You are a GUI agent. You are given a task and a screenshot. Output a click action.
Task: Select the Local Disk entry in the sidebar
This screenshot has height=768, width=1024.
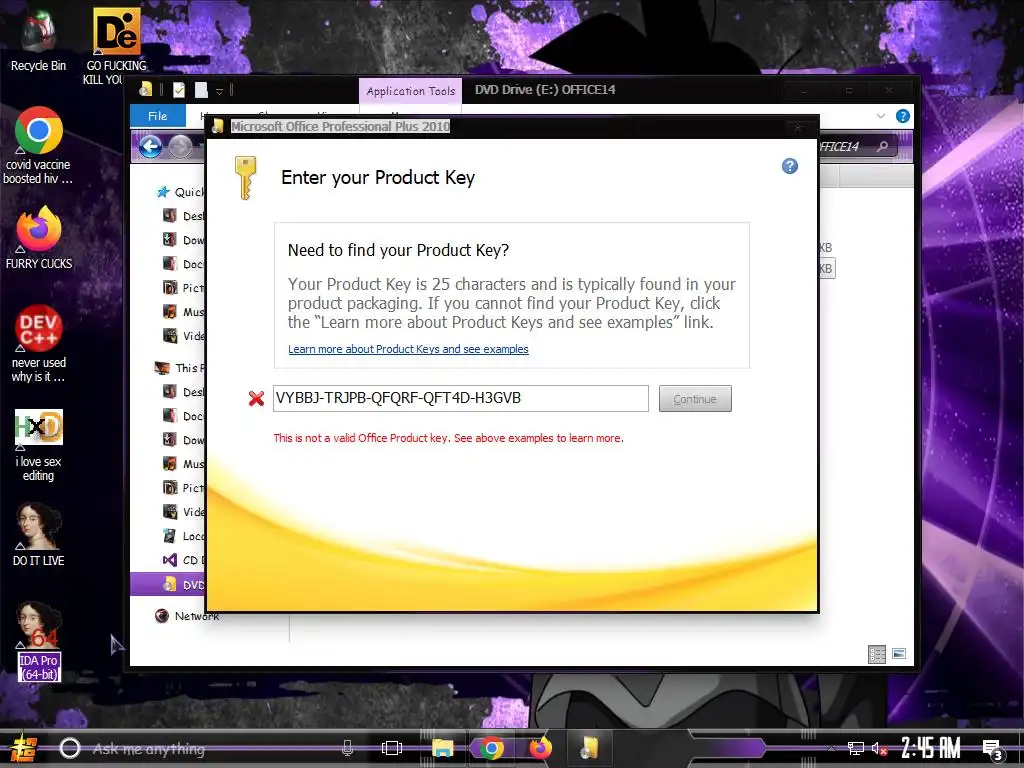pos(184,536)
